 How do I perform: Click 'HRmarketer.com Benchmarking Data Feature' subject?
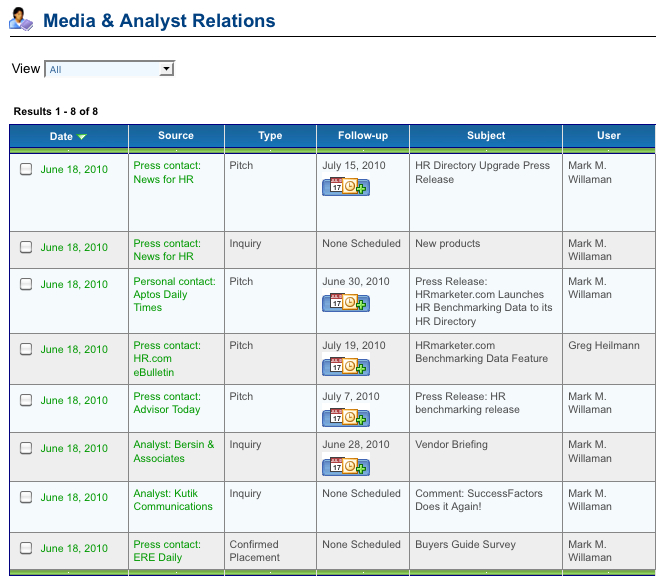482,352
